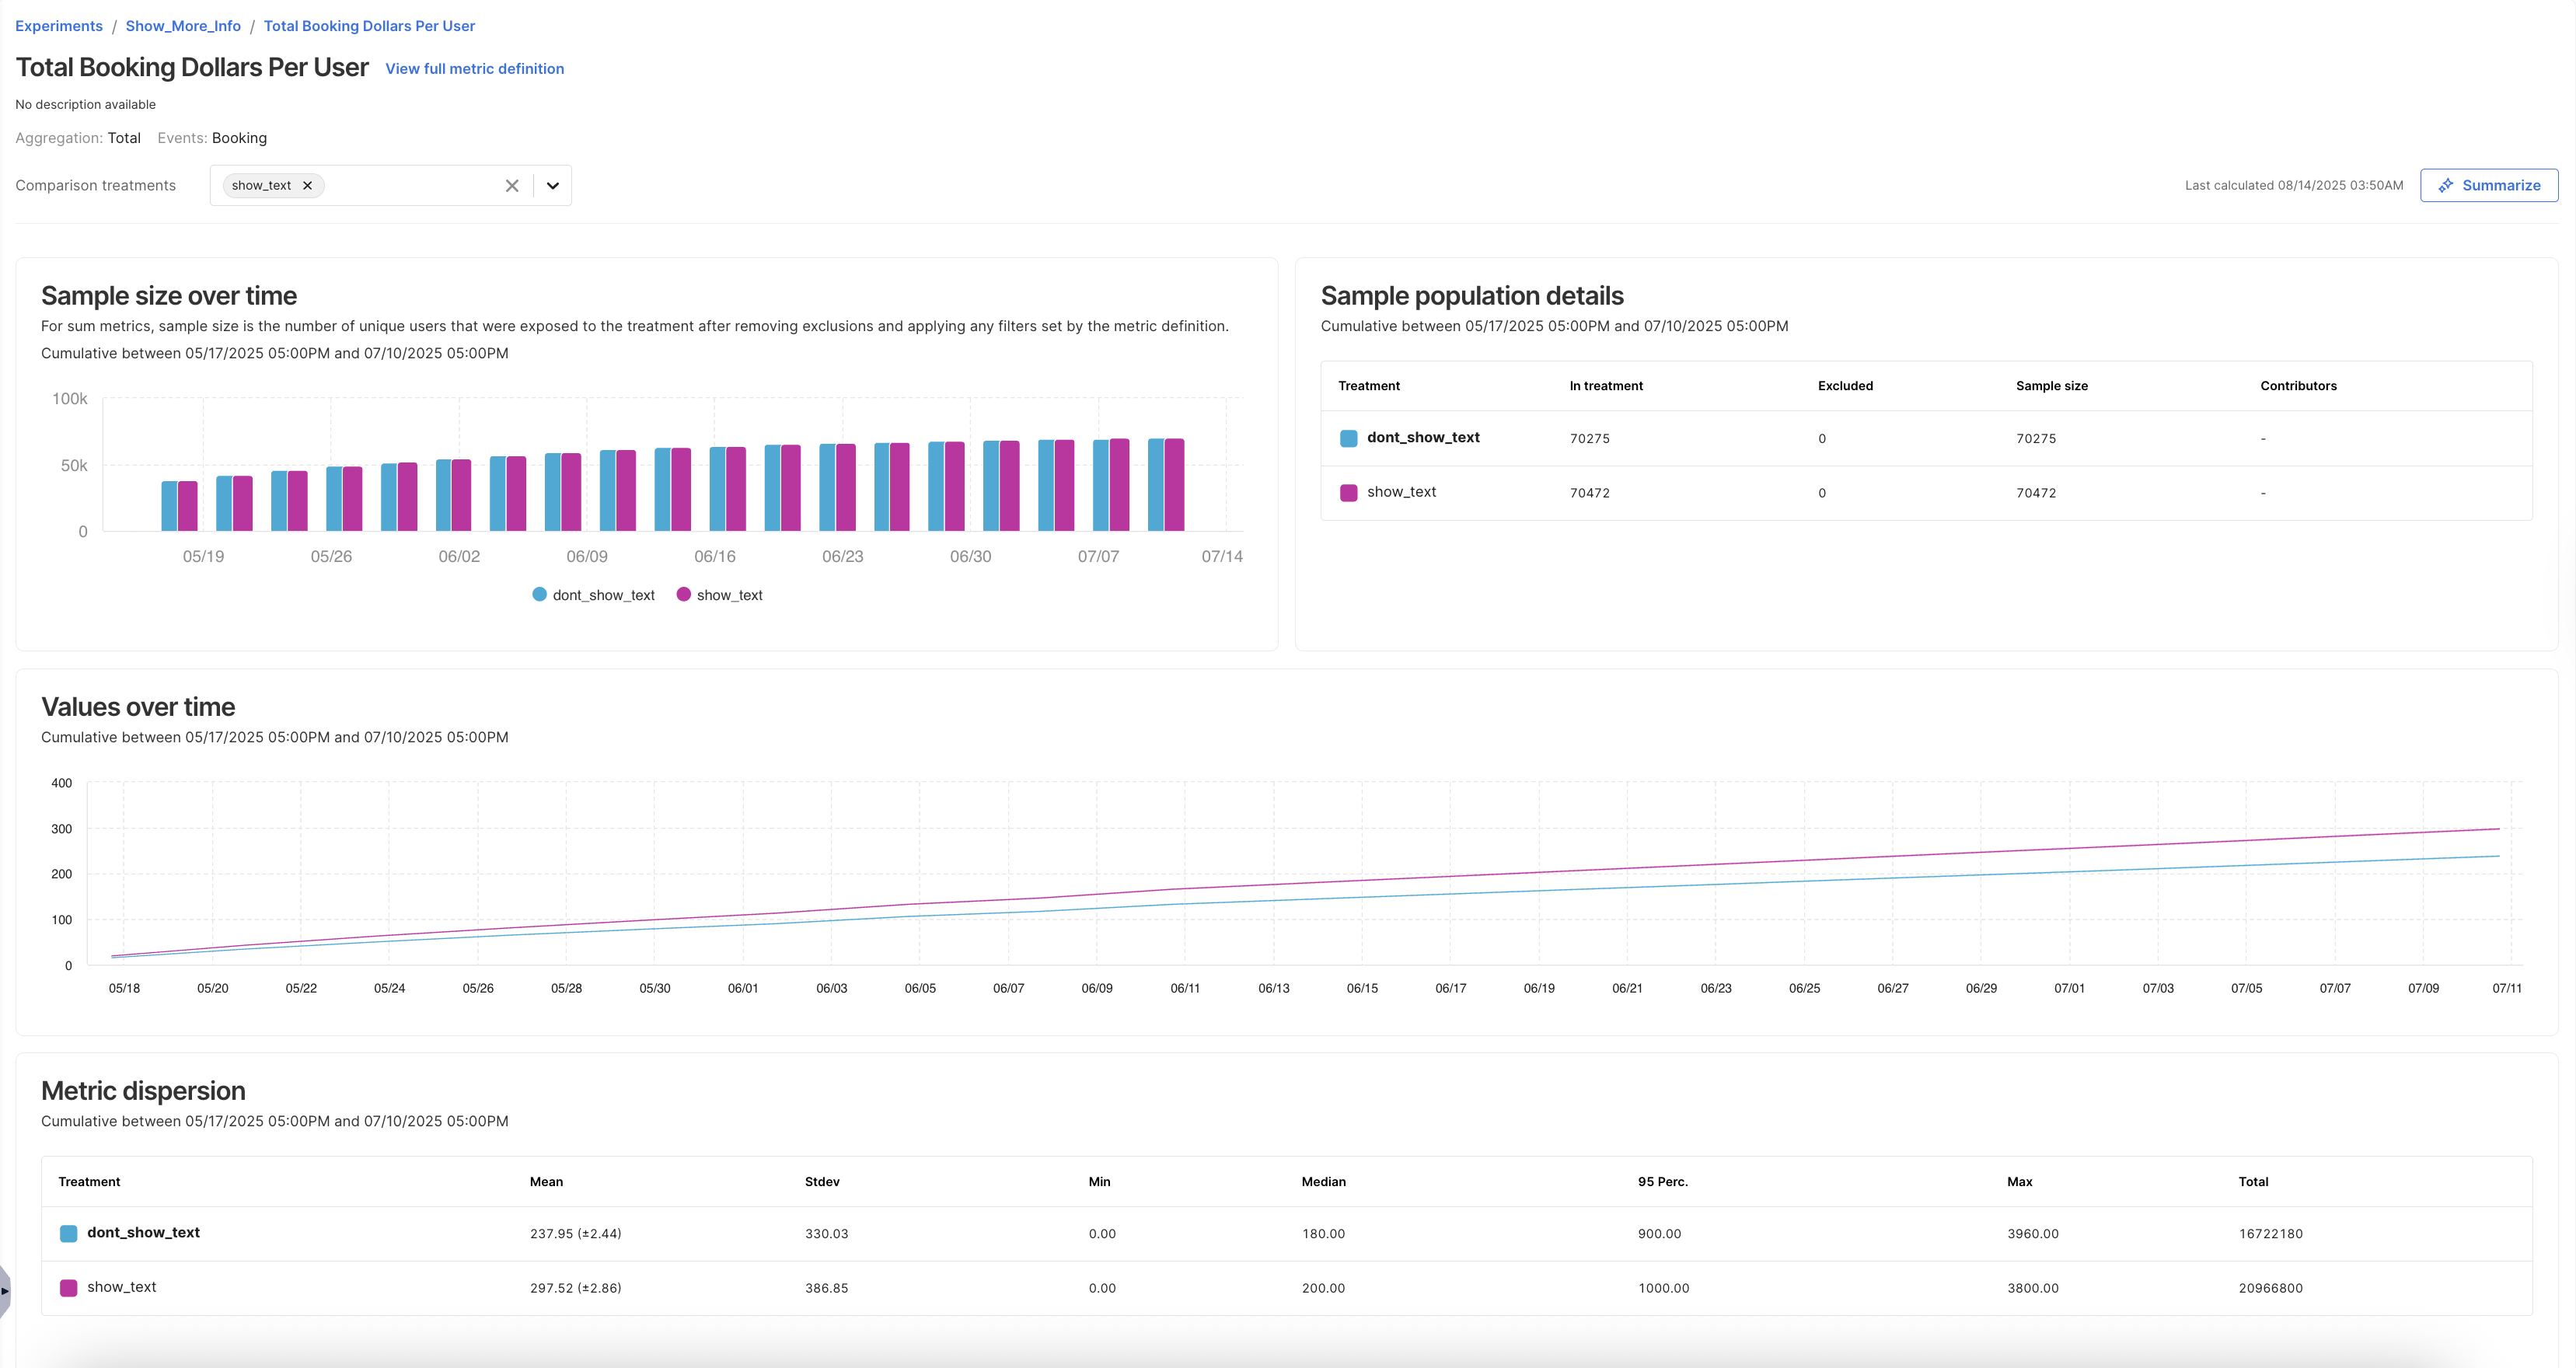Click the sparkle icon on Summarize button
Image resolution: width=2576 pixels, height=1368 pixels.
point(2446,185)
